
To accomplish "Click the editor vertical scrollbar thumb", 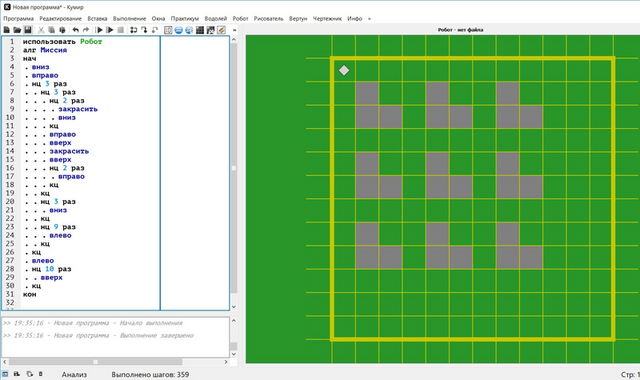I will 234,168.
